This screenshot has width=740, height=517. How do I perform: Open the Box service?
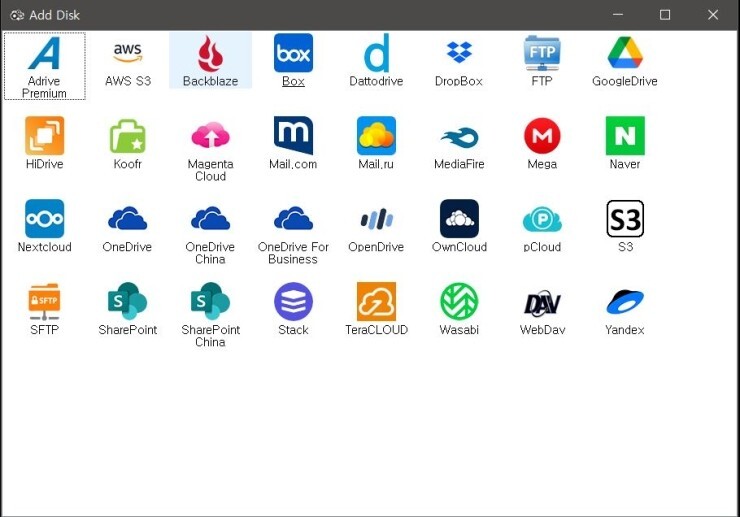[293, 53]
